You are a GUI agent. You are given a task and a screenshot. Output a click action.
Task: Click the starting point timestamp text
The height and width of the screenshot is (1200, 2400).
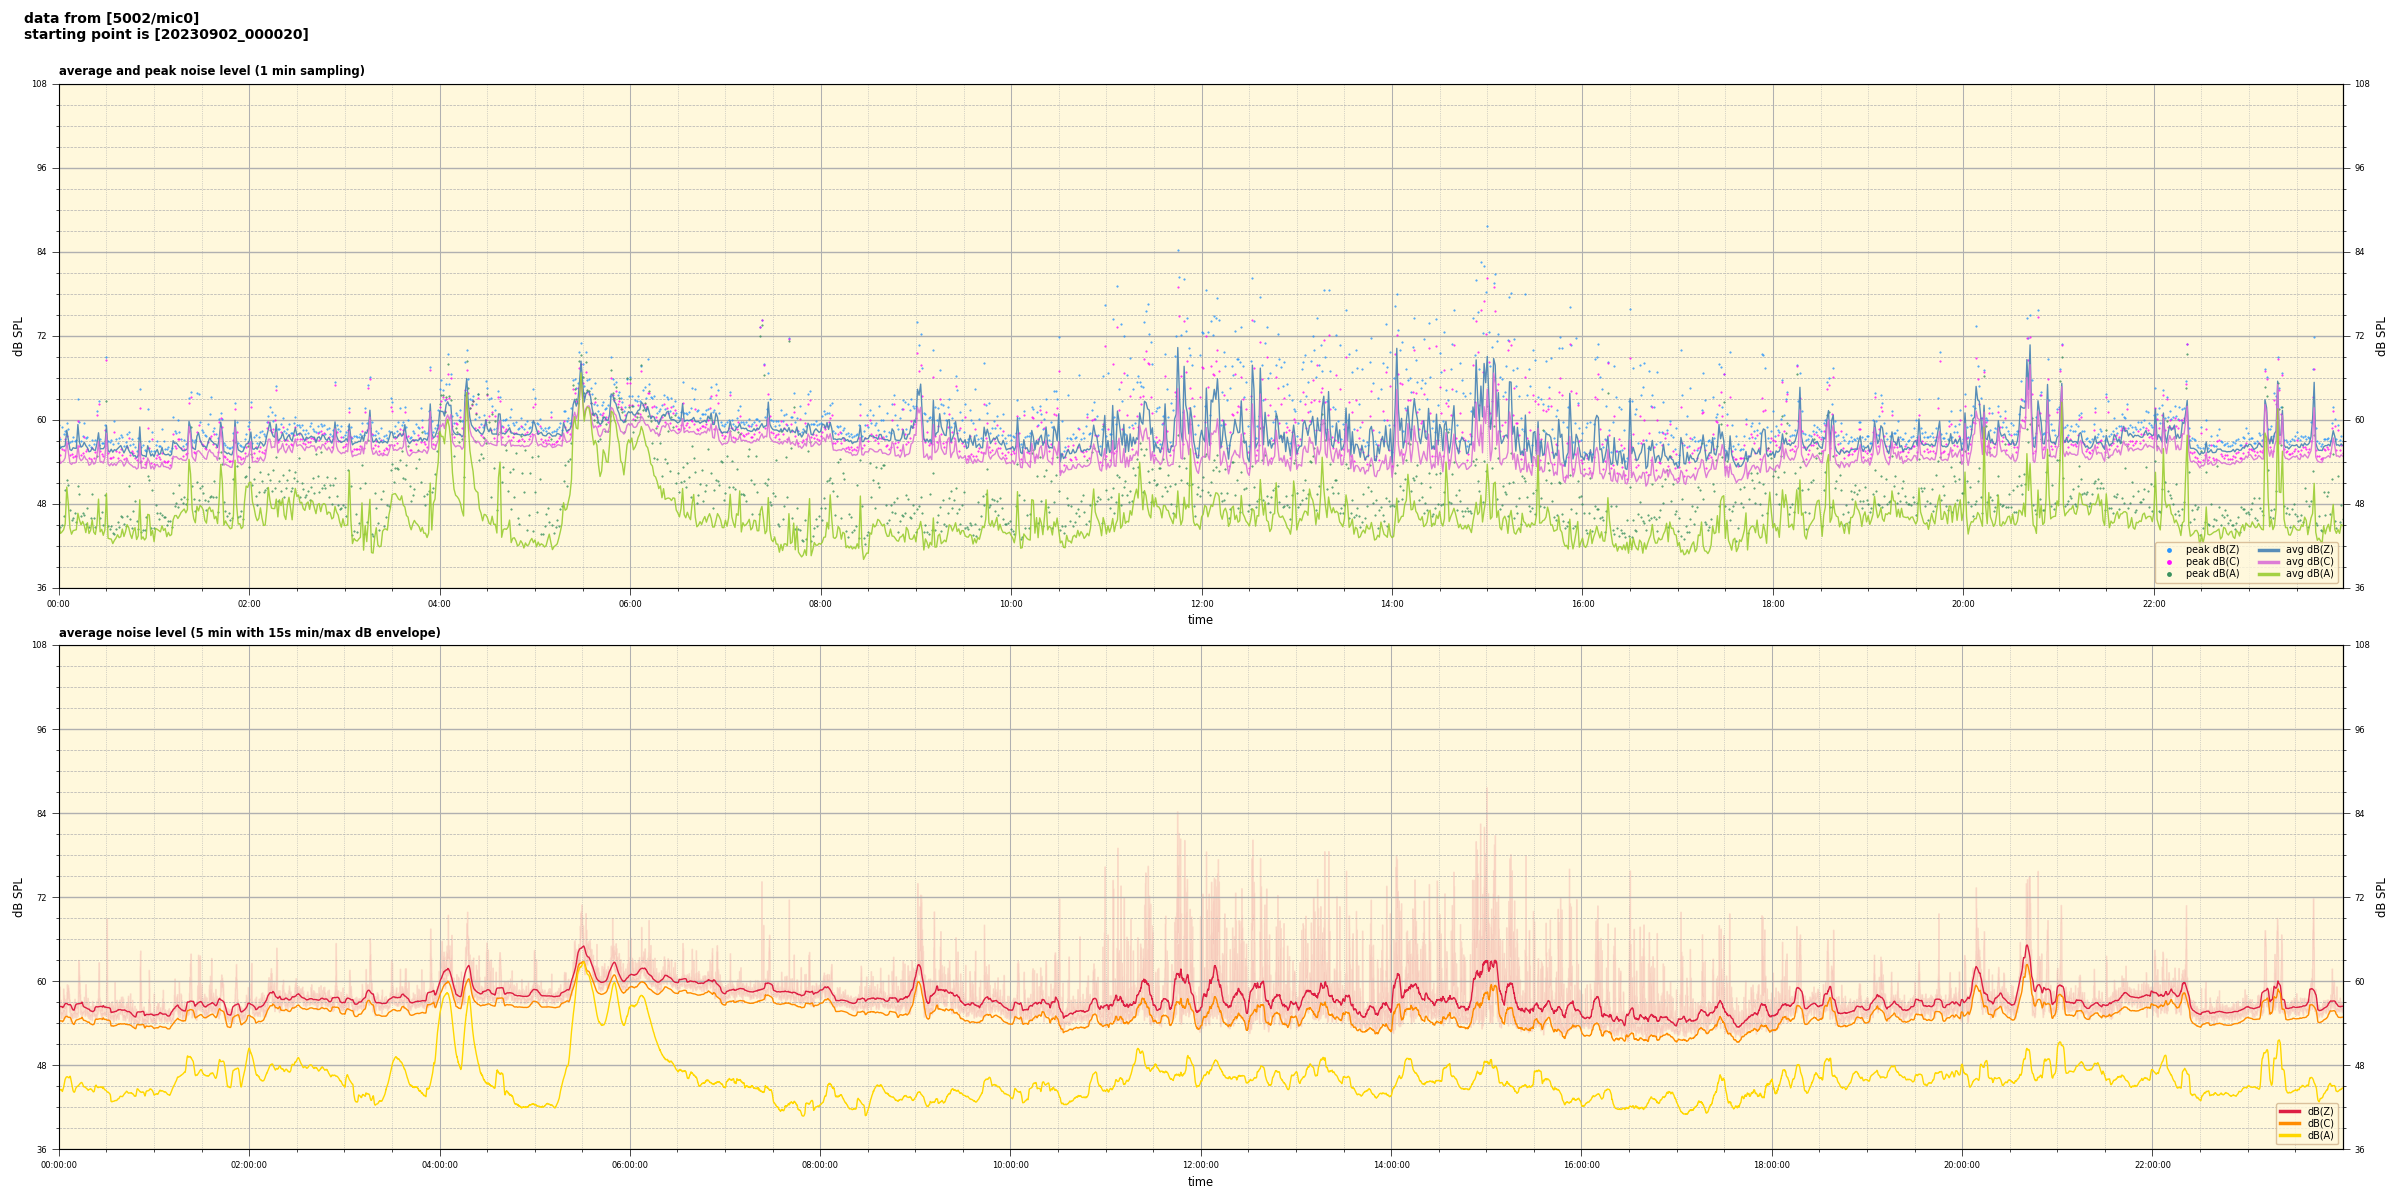(166, 35)
